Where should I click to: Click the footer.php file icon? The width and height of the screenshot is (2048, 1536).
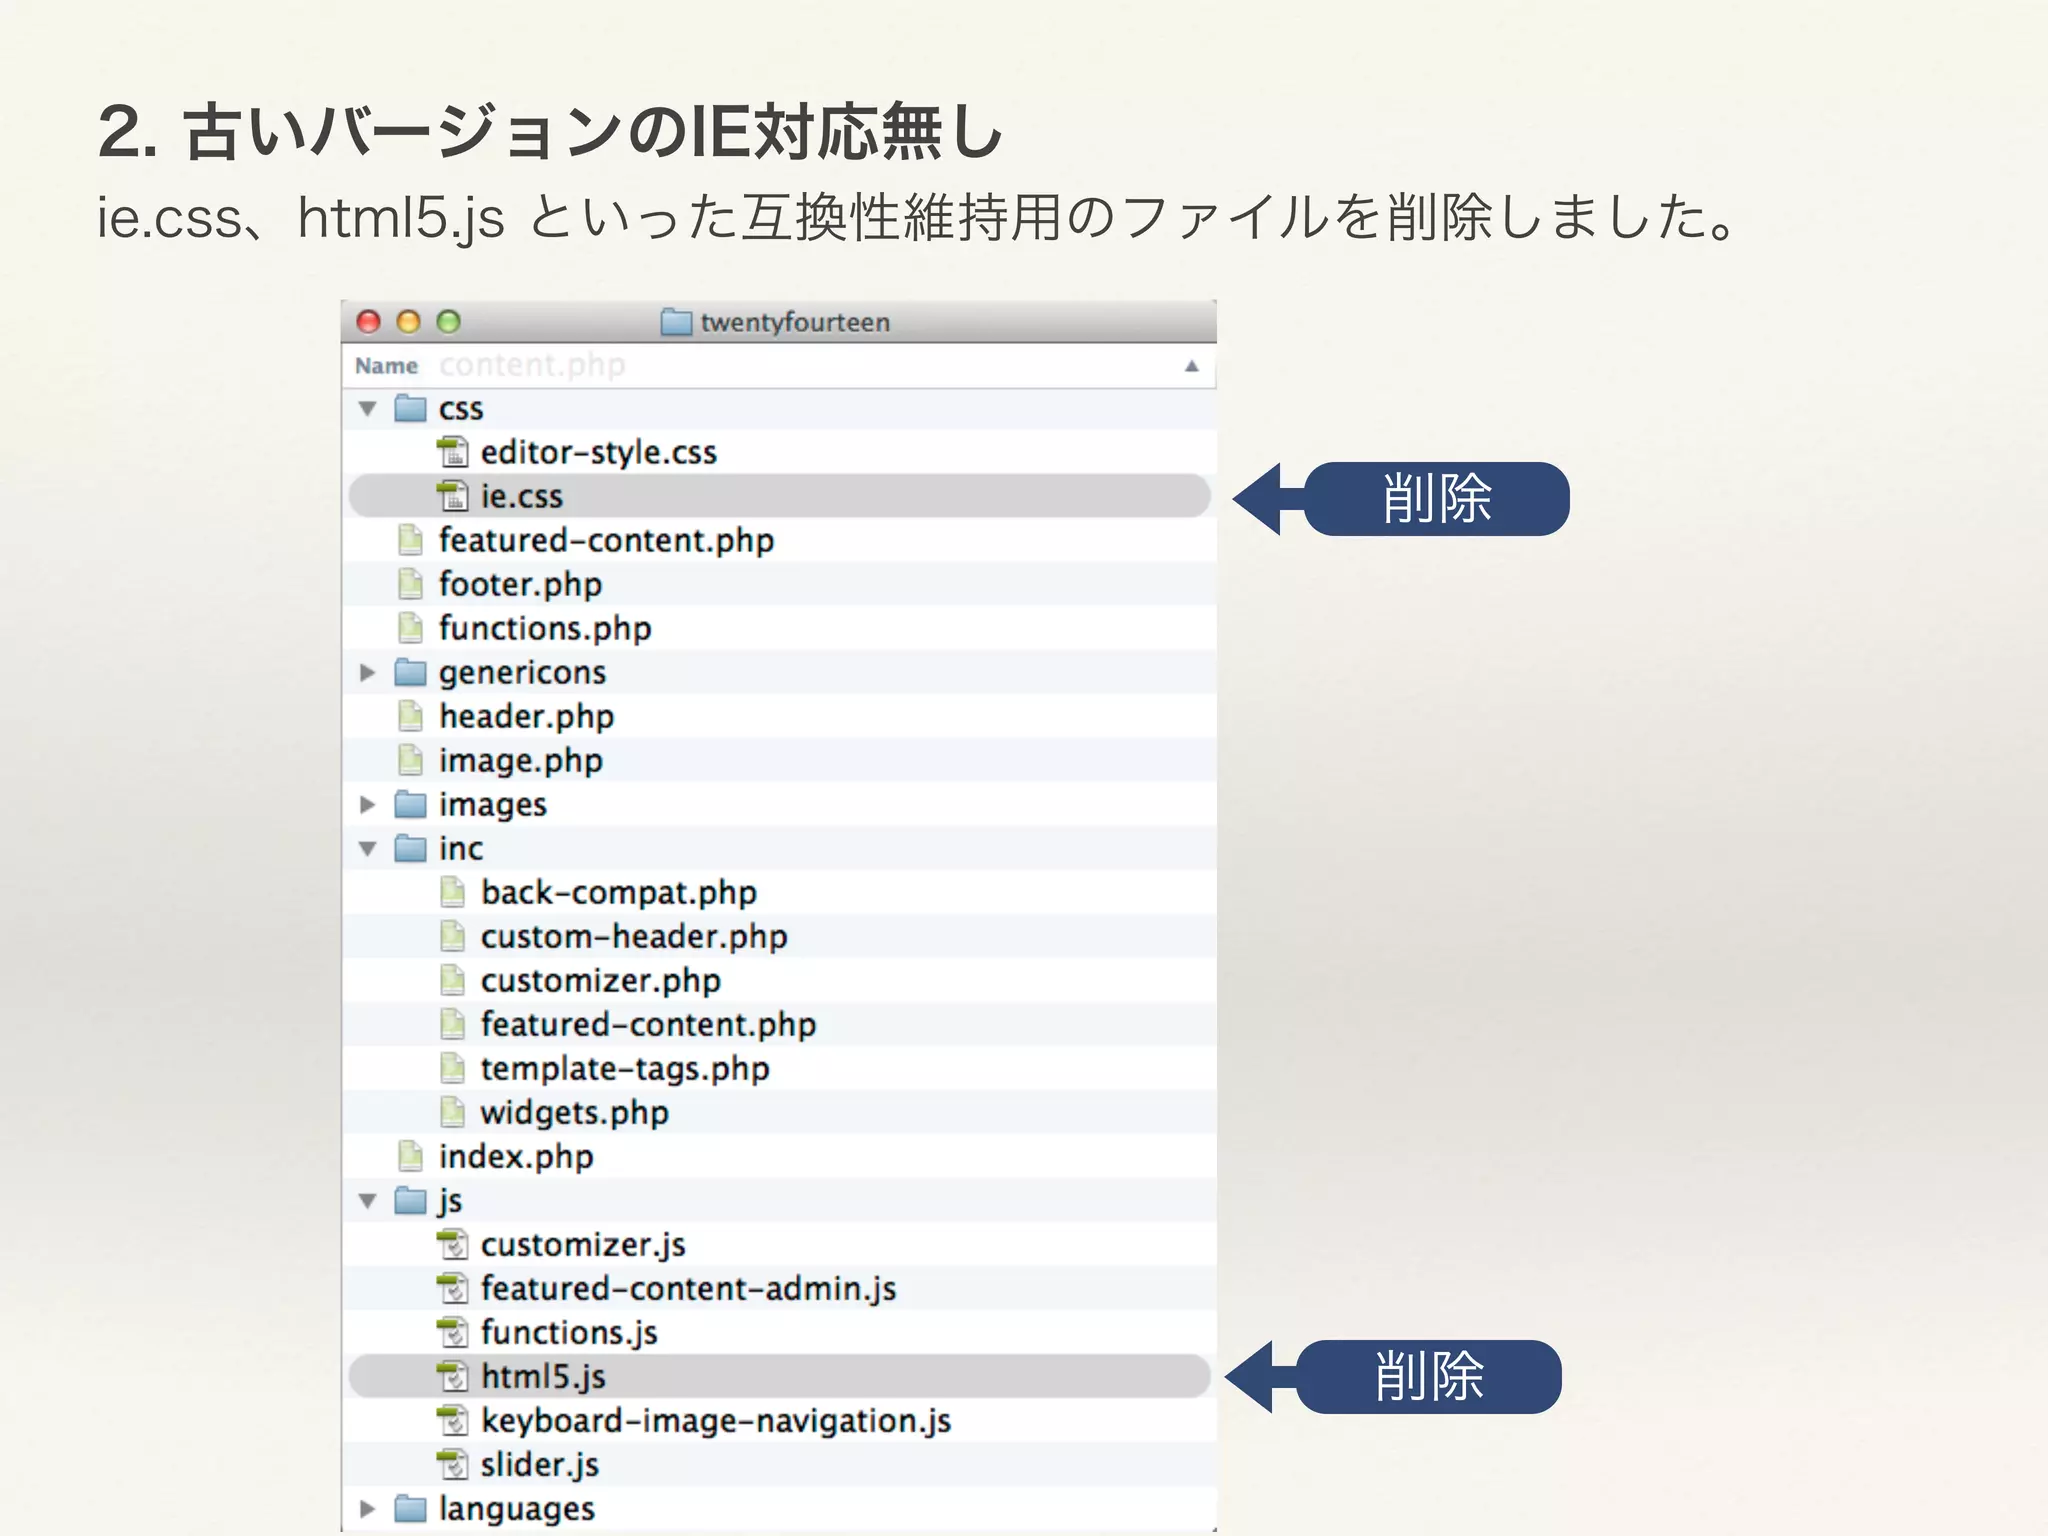point(410,584)
